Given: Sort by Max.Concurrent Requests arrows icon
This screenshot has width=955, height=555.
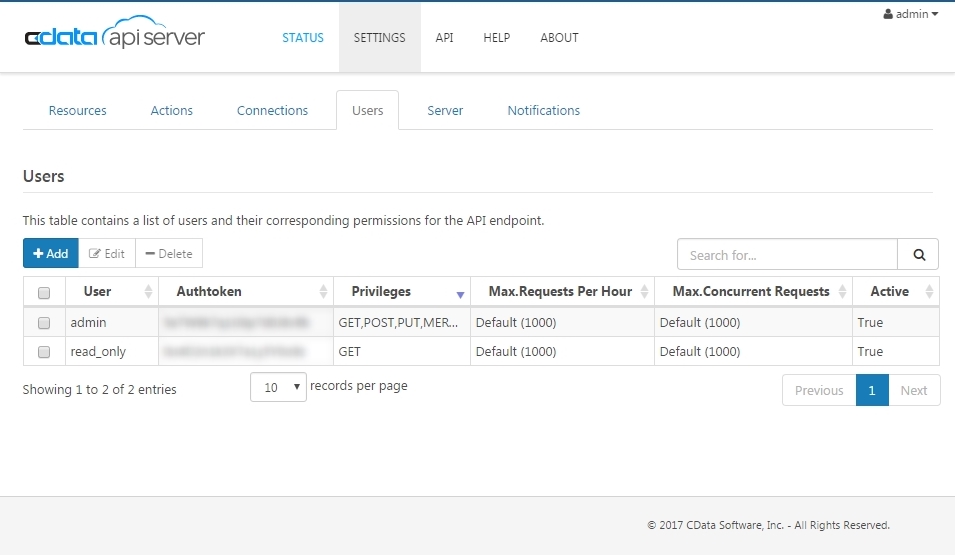Looking at the screenshot, I should (x=842, y=292).
